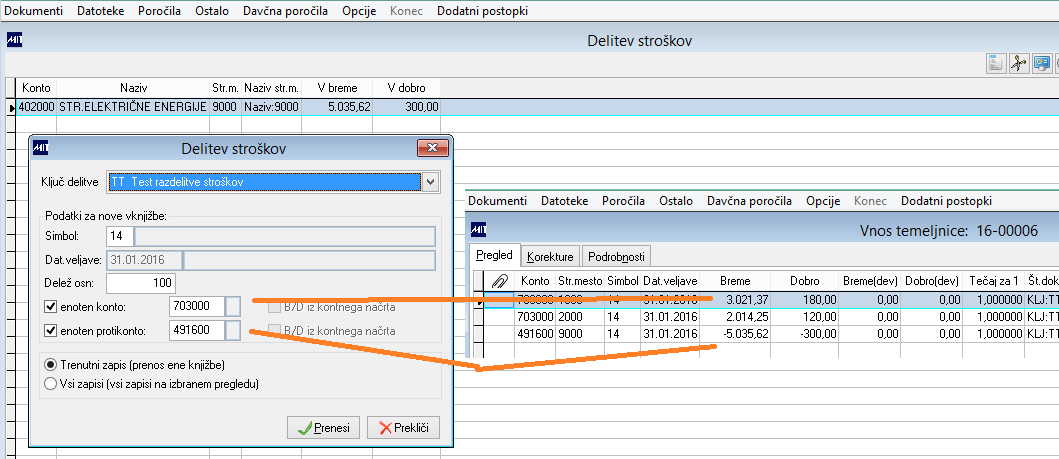The image size is (1059, 459).
Task: Select the 'Trenutni zapis' radio option
Action: (50, 365)
